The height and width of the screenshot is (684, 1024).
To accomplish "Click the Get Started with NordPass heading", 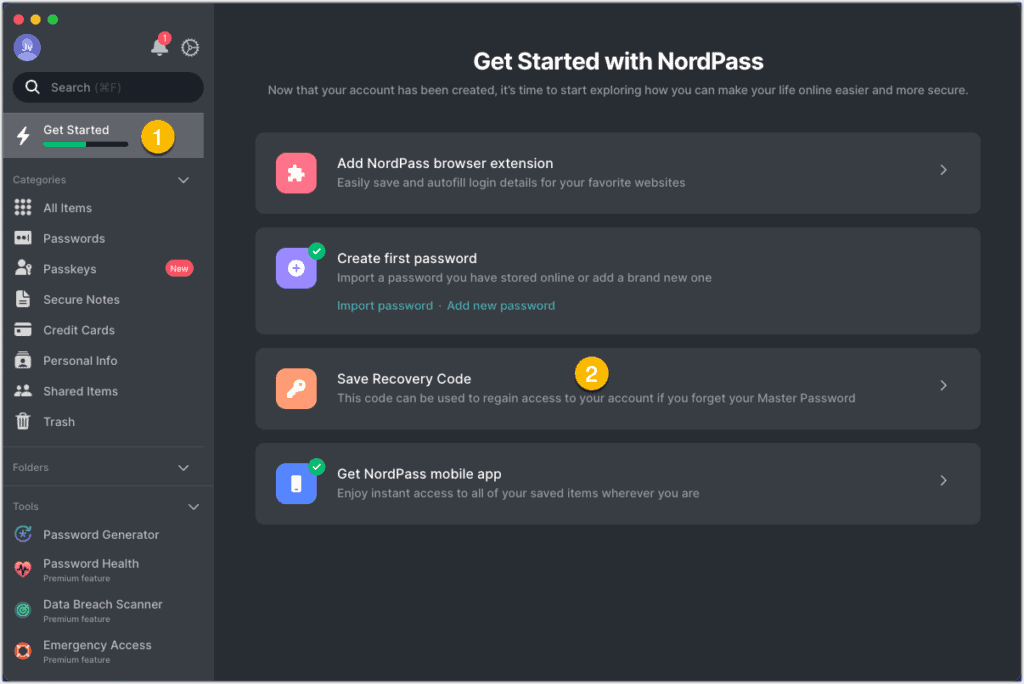I will 618,61.
